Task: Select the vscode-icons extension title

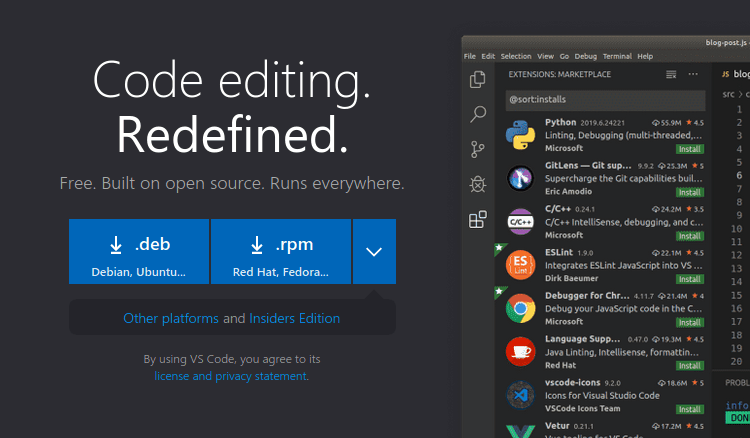Action: 573,383
